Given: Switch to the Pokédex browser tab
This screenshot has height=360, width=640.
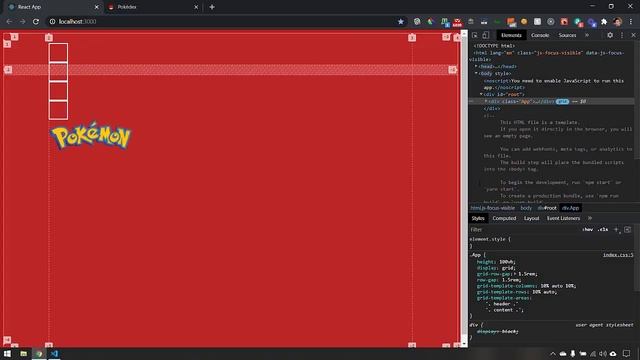Looking at the screenshot, I should (153, 7).
